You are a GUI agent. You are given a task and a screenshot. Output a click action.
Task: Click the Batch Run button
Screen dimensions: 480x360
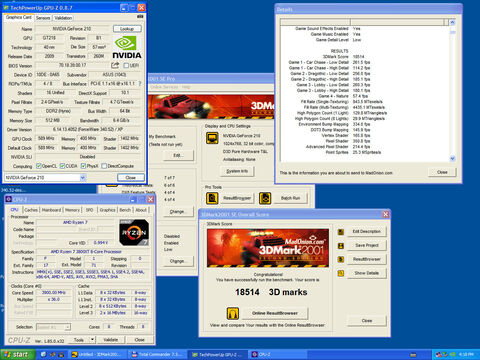point(290,198)
